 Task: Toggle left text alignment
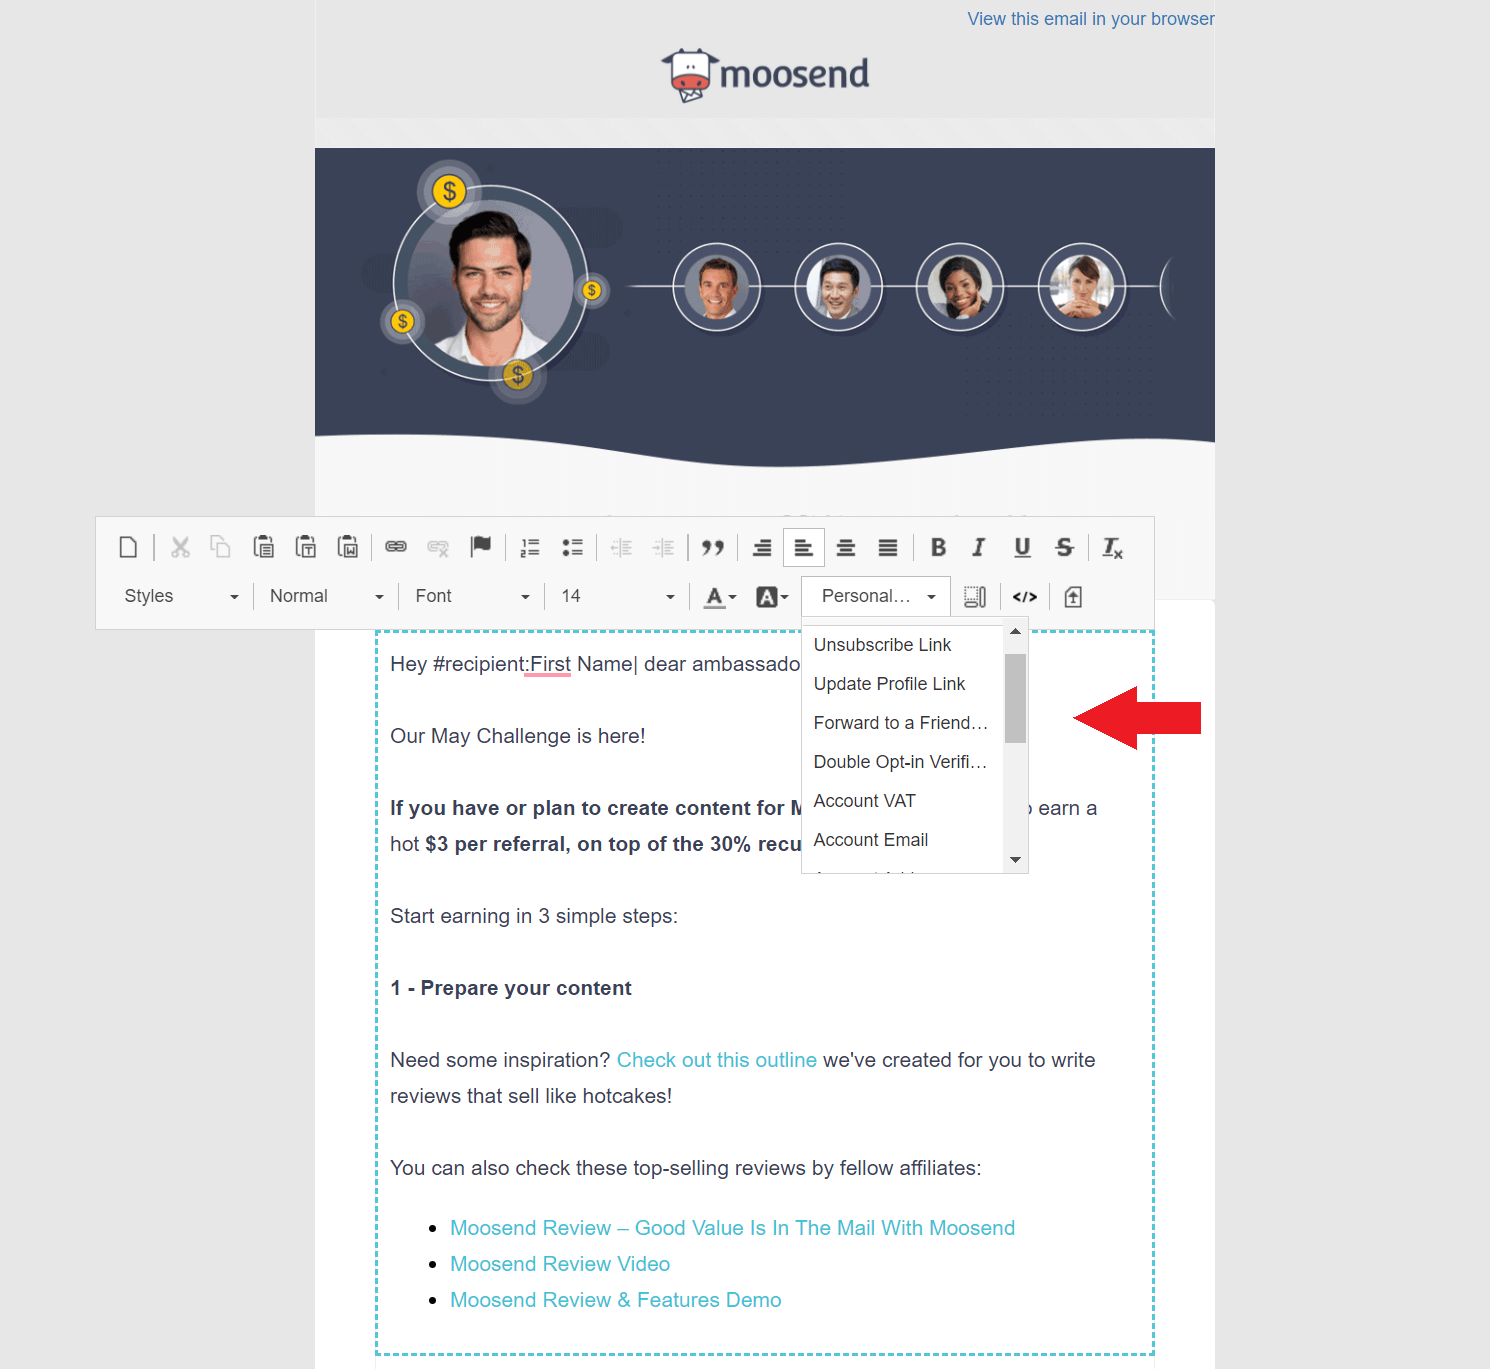(x=804, y=547)
